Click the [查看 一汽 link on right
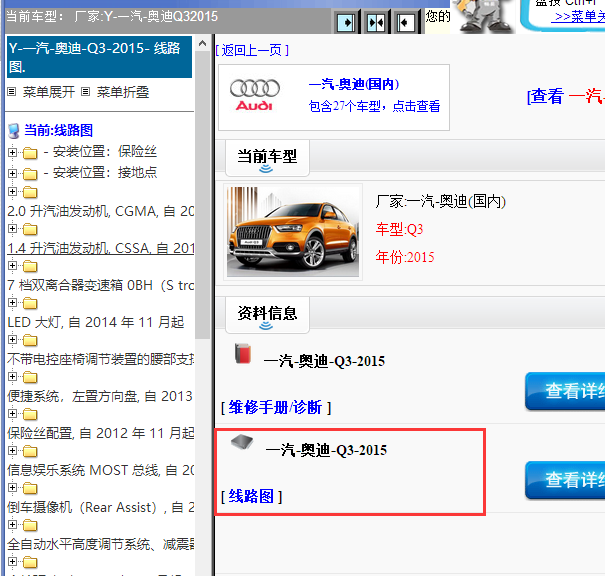This screenshot has width=605, height=576. coord(566,96)
